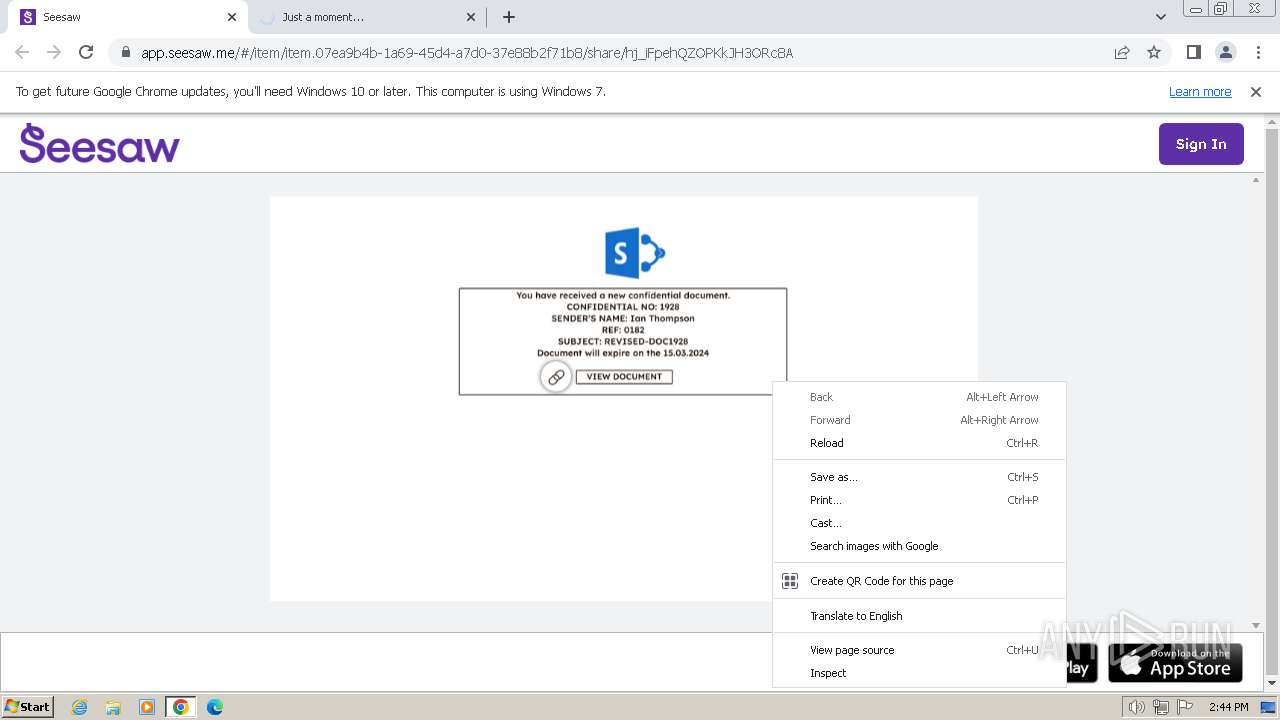Click the round link icon beside View Document

point(556,377)
